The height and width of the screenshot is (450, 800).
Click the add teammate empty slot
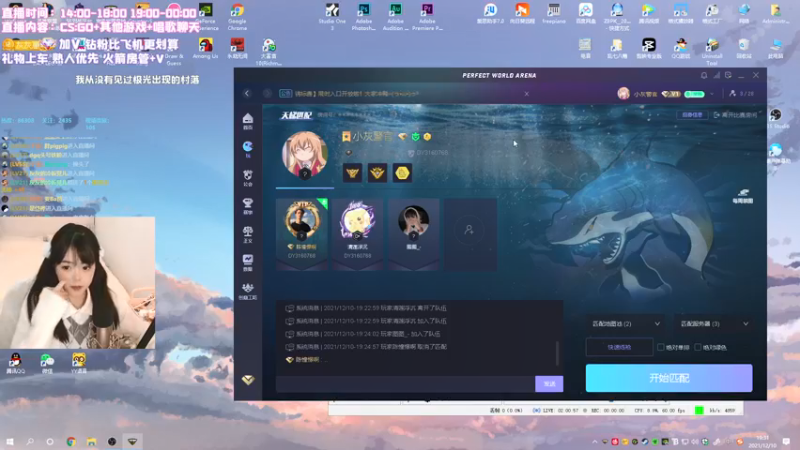469,234
